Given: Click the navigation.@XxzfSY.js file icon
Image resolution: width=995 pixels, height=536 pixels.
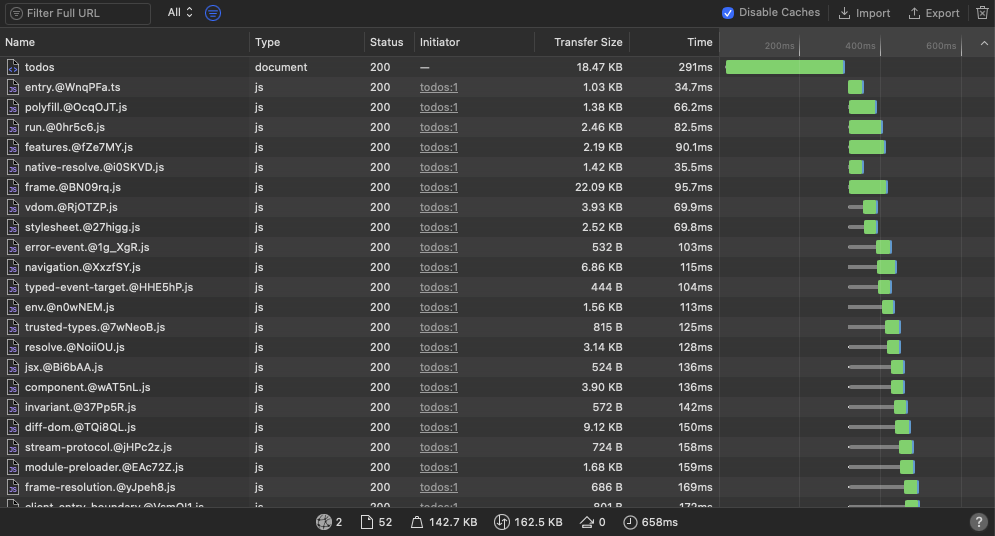Looking at the screenshot, I should pyautogui.click(x=13, y=267).
